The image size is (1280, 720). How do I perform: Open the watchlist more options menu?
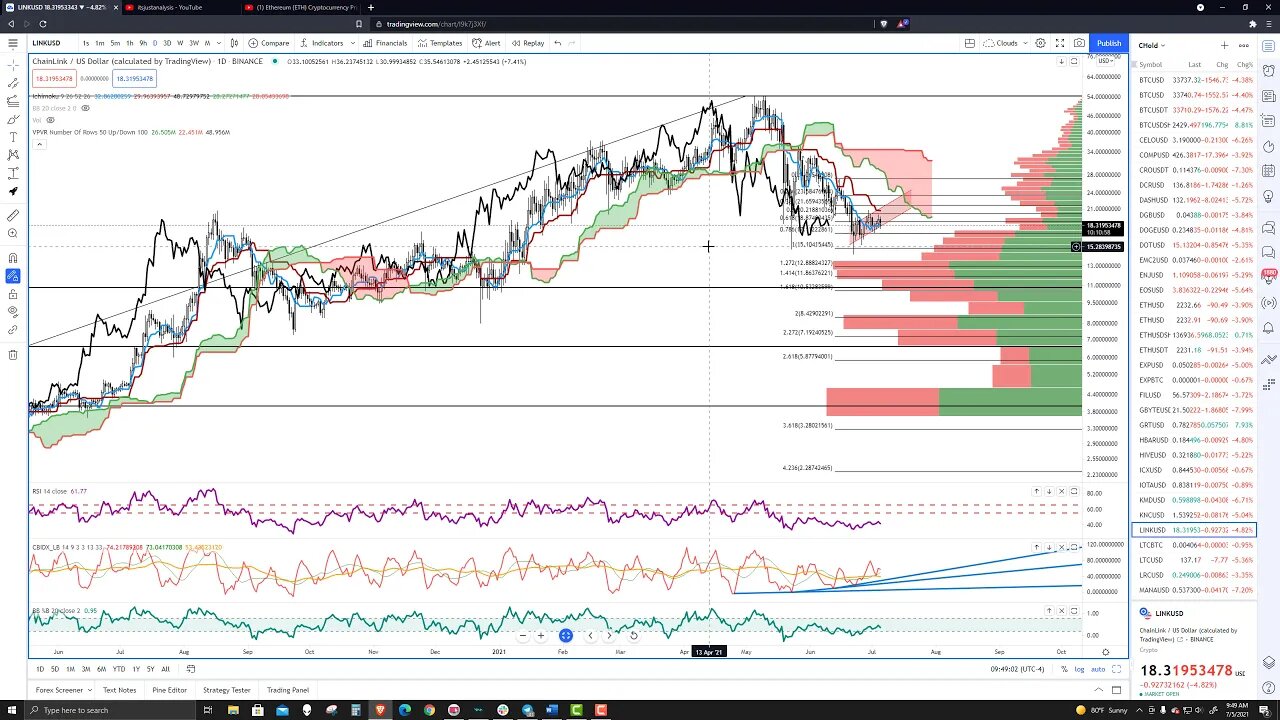[1243, 45]
